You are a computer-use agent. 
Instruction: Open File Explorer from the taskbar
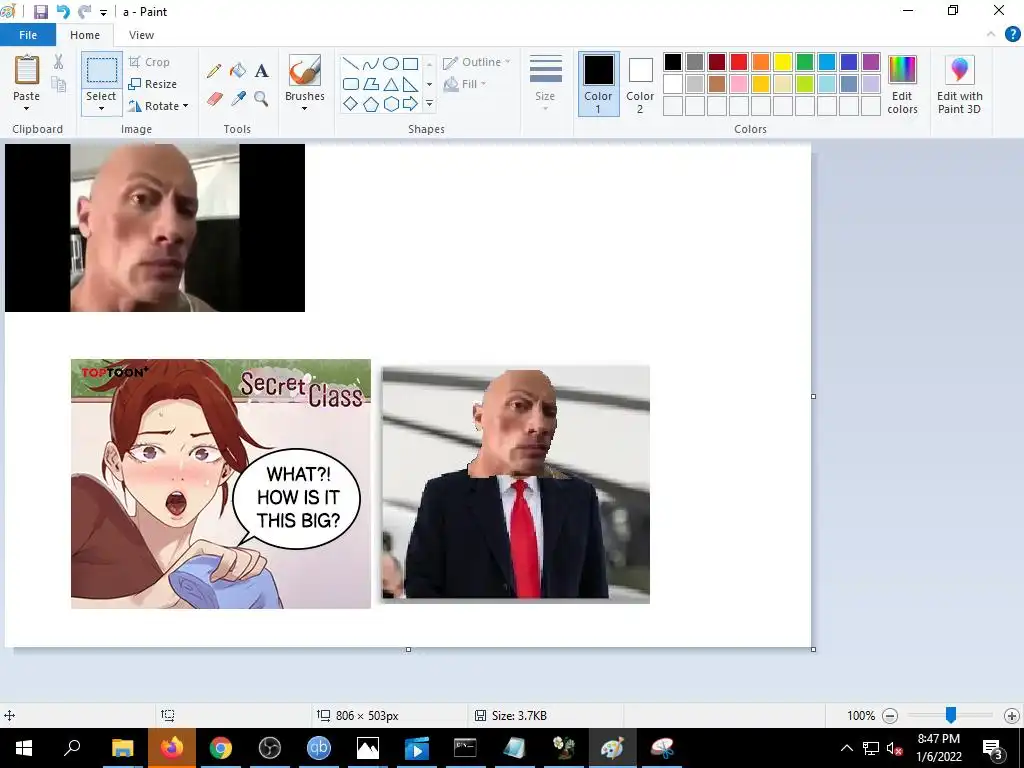click(122, 748)
